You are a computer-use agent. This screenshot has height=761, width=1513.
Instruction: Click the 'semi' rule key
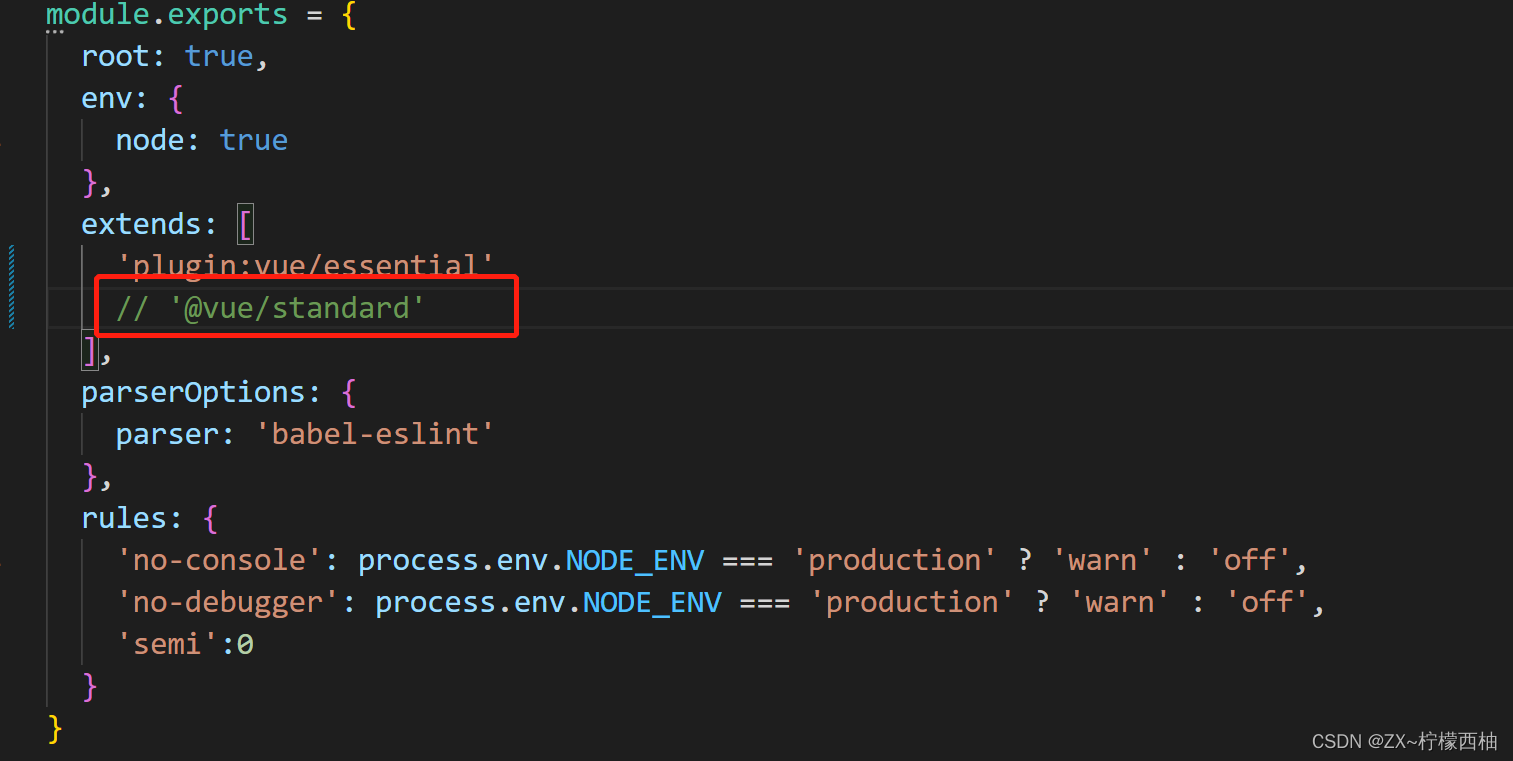(167, 644)
